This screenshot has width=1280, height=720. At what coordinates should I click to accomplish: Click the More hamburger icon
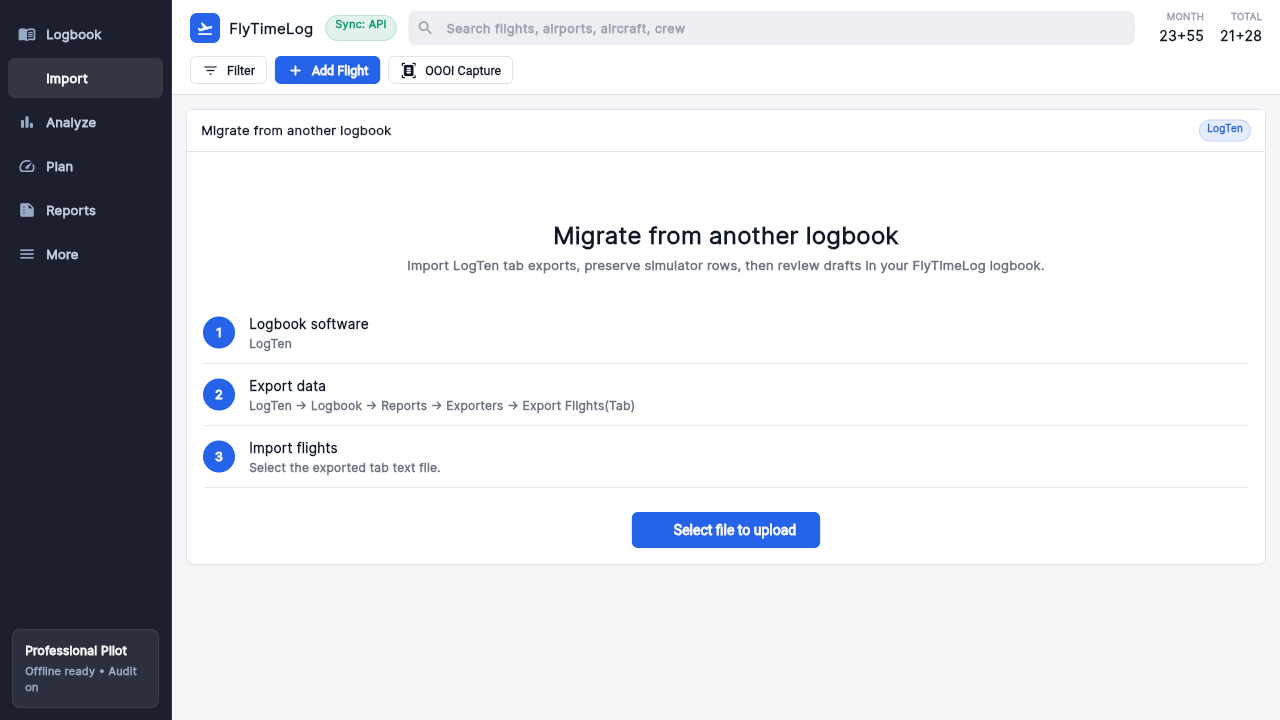point(27,254)
